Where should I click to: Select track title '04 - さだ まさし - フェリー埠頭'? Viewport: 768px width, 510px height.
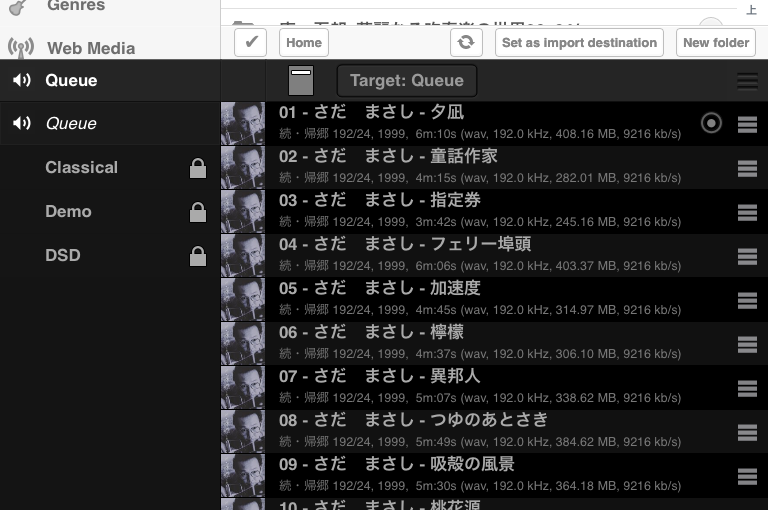[x=405, y=244]
